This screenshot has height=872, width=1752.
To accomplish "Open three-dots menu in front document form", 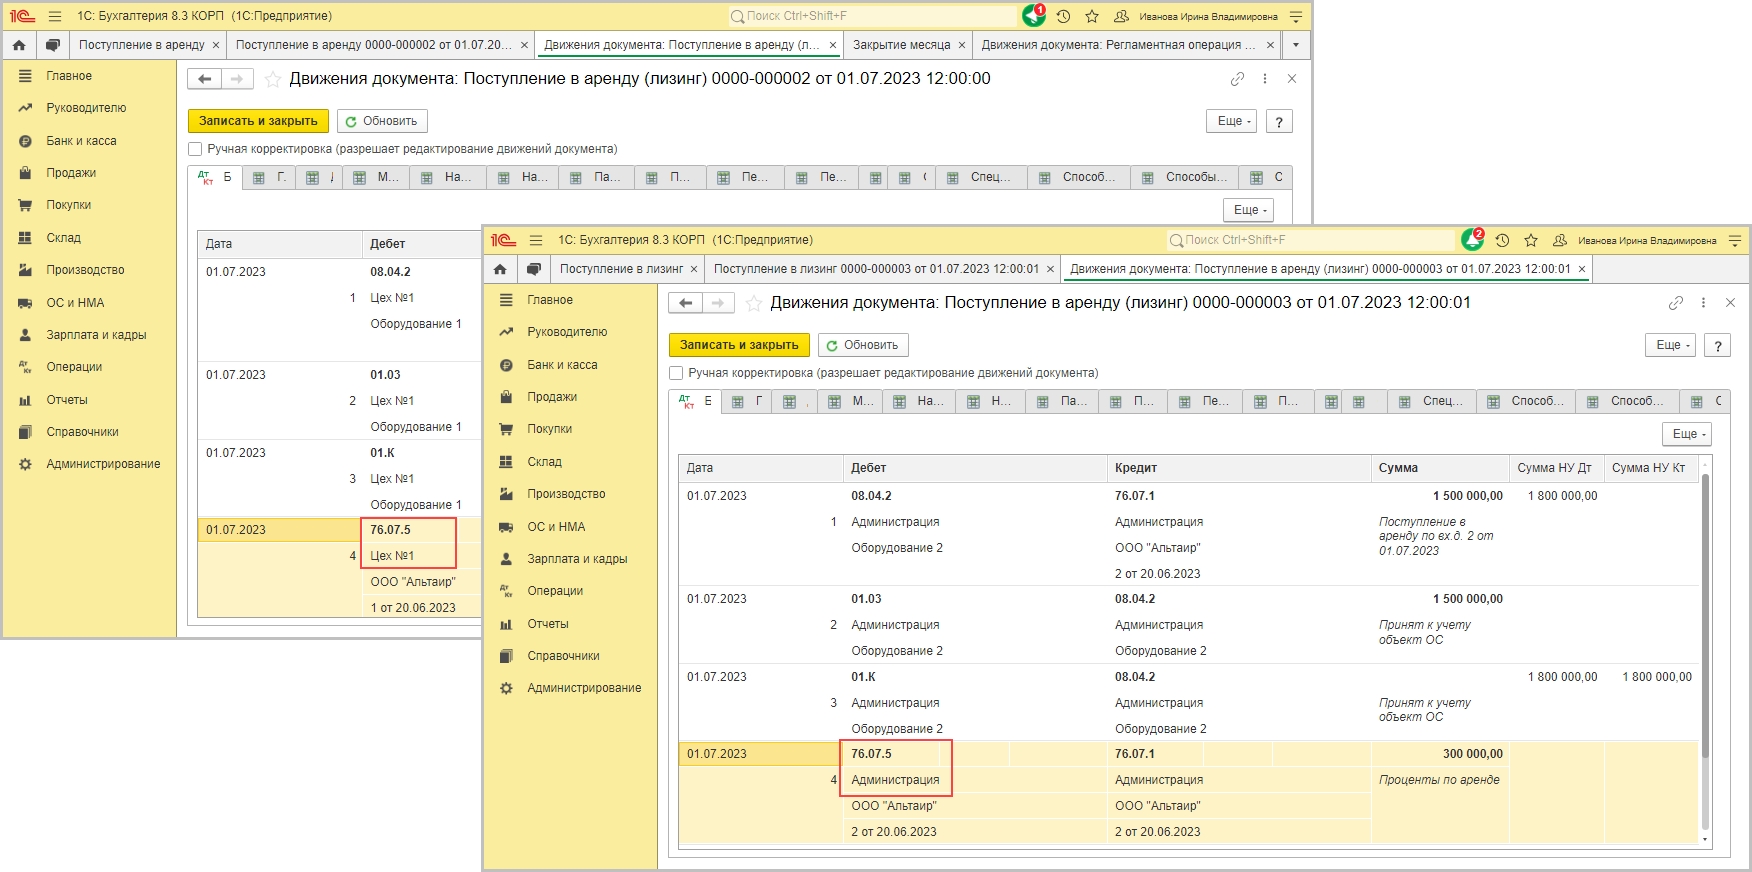I will pyautogui.click(x=1703, y=303).
